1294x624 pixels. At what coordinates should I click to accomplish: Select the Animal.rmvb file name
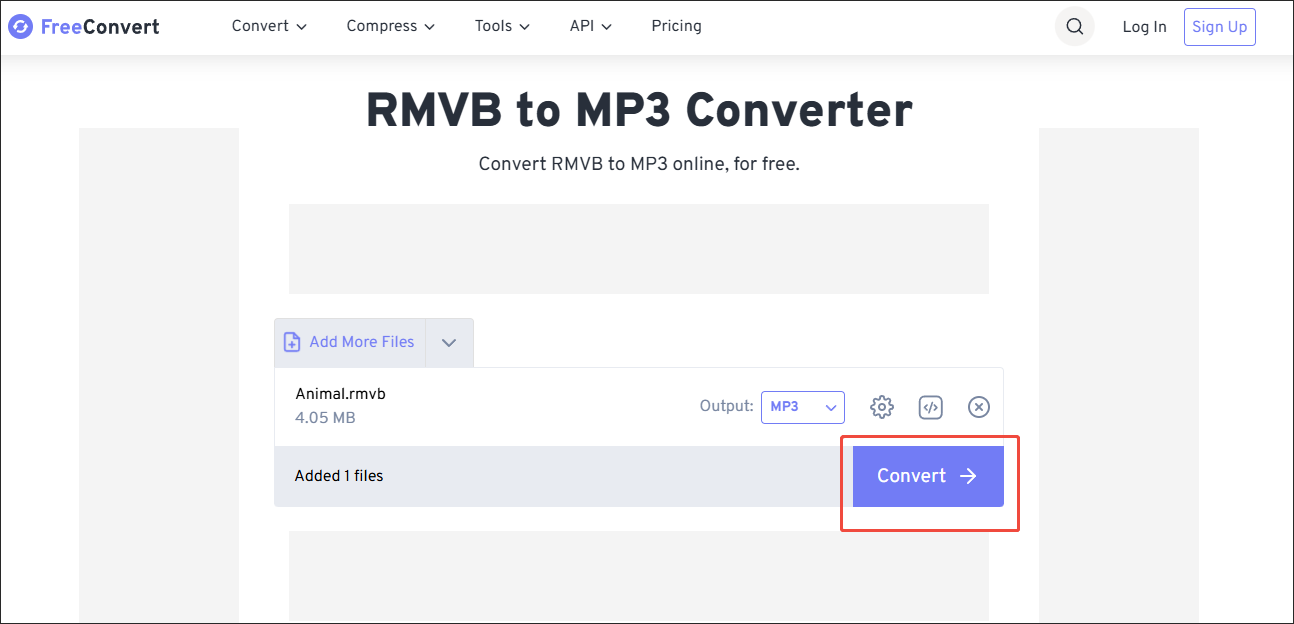tap(339, 393)
